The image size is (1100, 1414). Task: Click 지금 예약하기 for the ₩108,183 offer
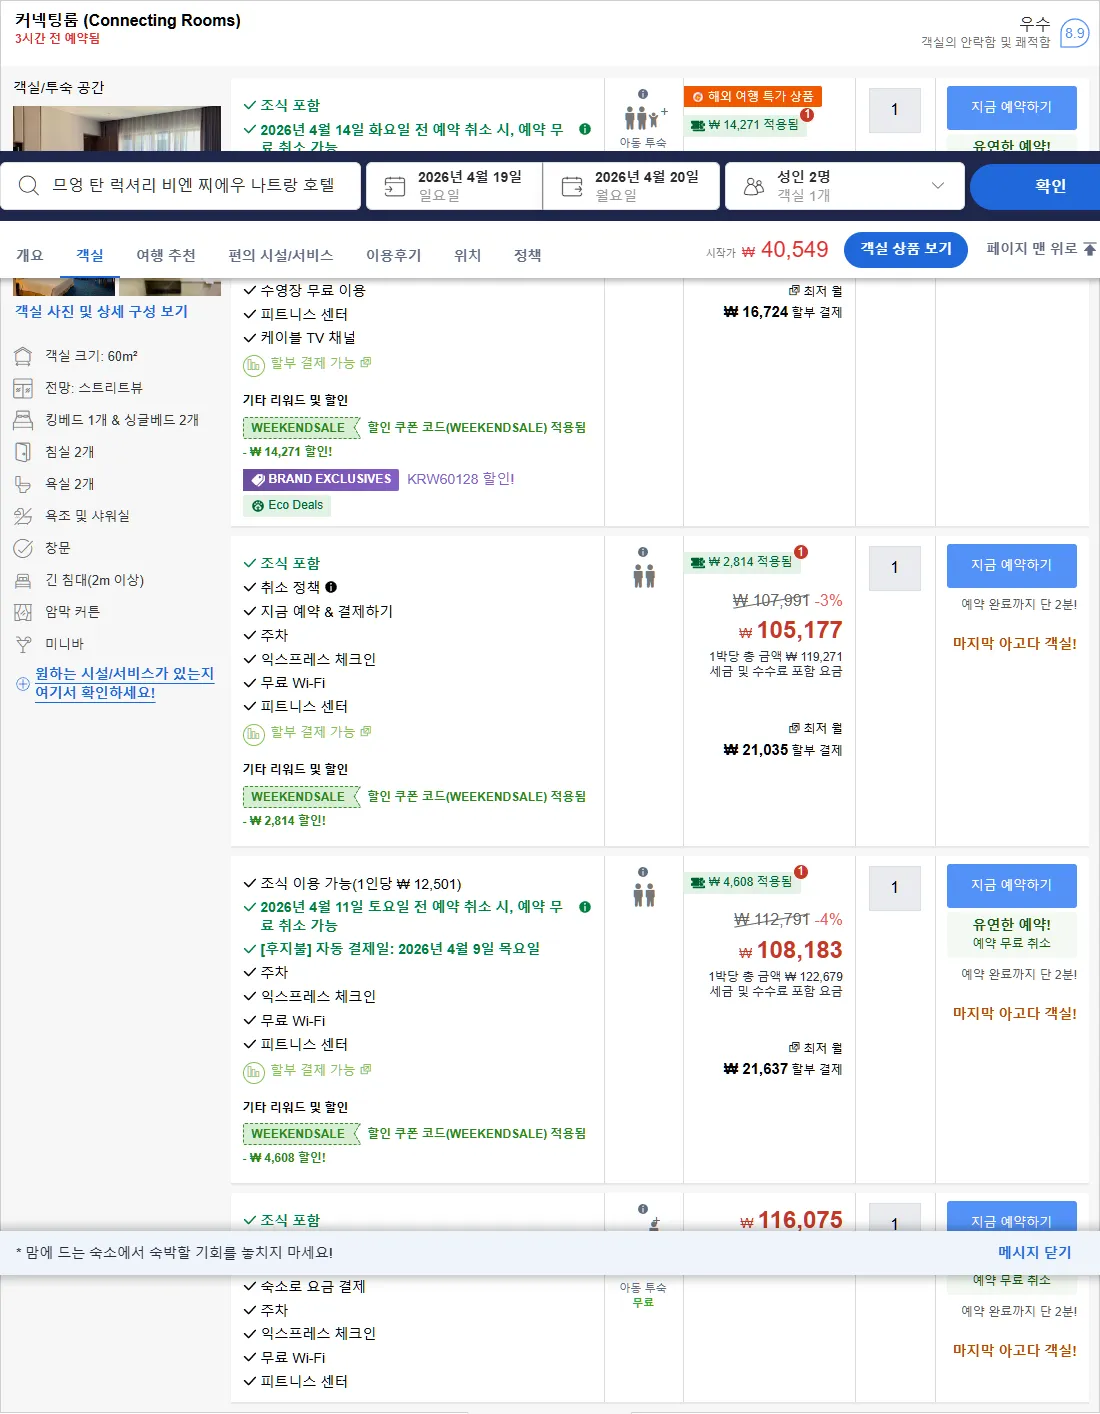(1012, 885)
